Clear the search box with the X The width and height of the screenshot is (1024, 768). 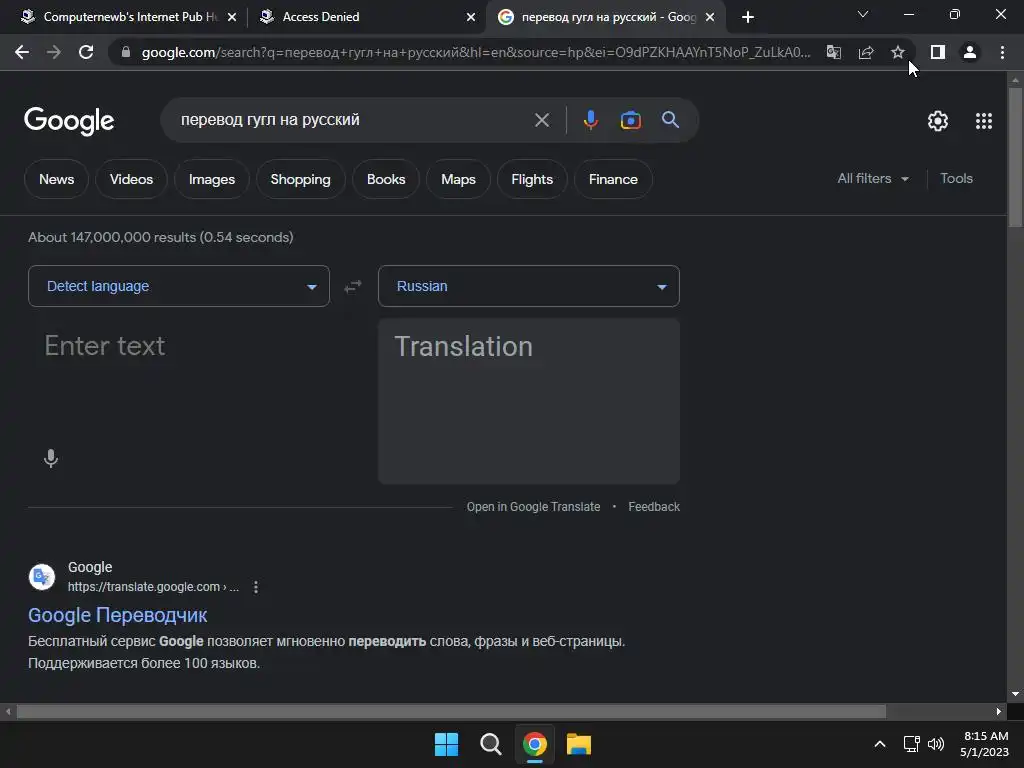[x=541, y=120]
